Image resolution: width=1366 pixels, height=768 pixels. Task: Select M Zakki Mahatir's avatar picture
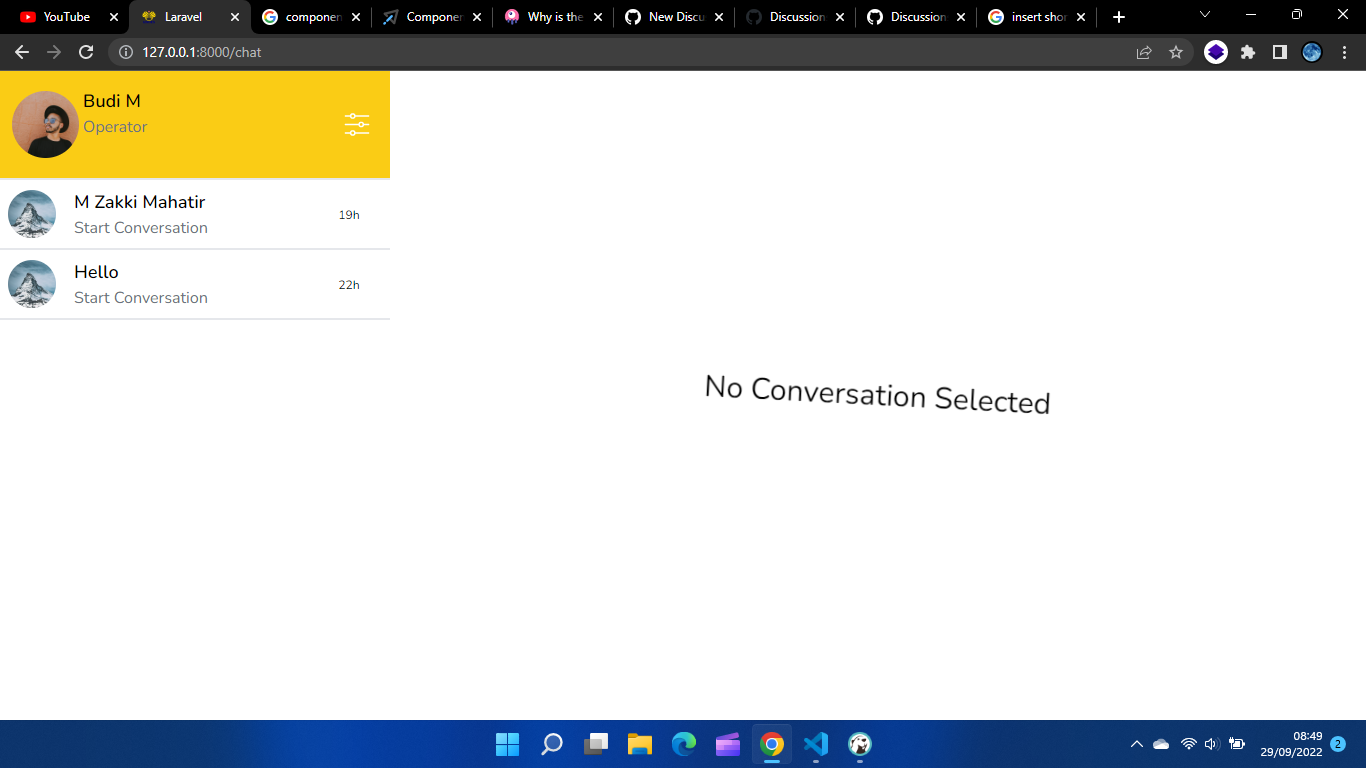32,214
